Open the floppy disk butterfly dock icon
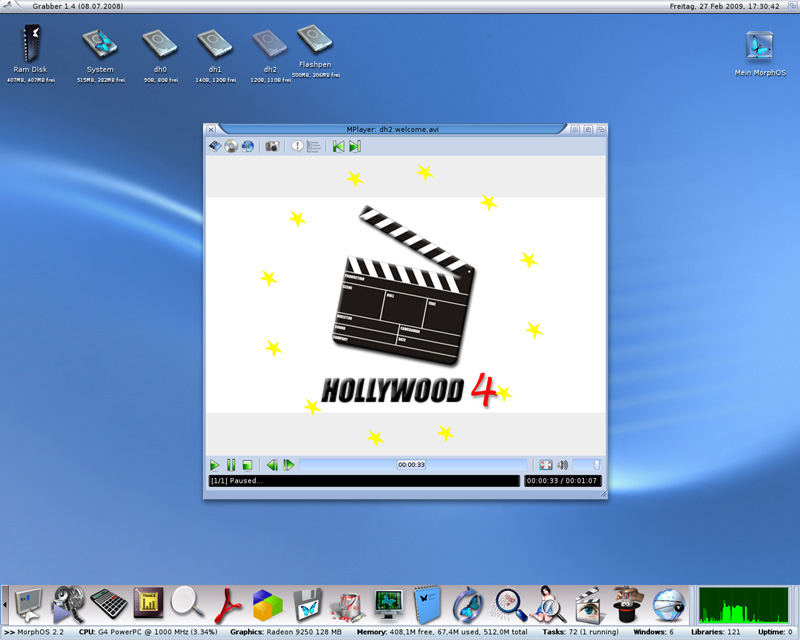The height and width of the screenshot is (640, 800). point(308,605)
